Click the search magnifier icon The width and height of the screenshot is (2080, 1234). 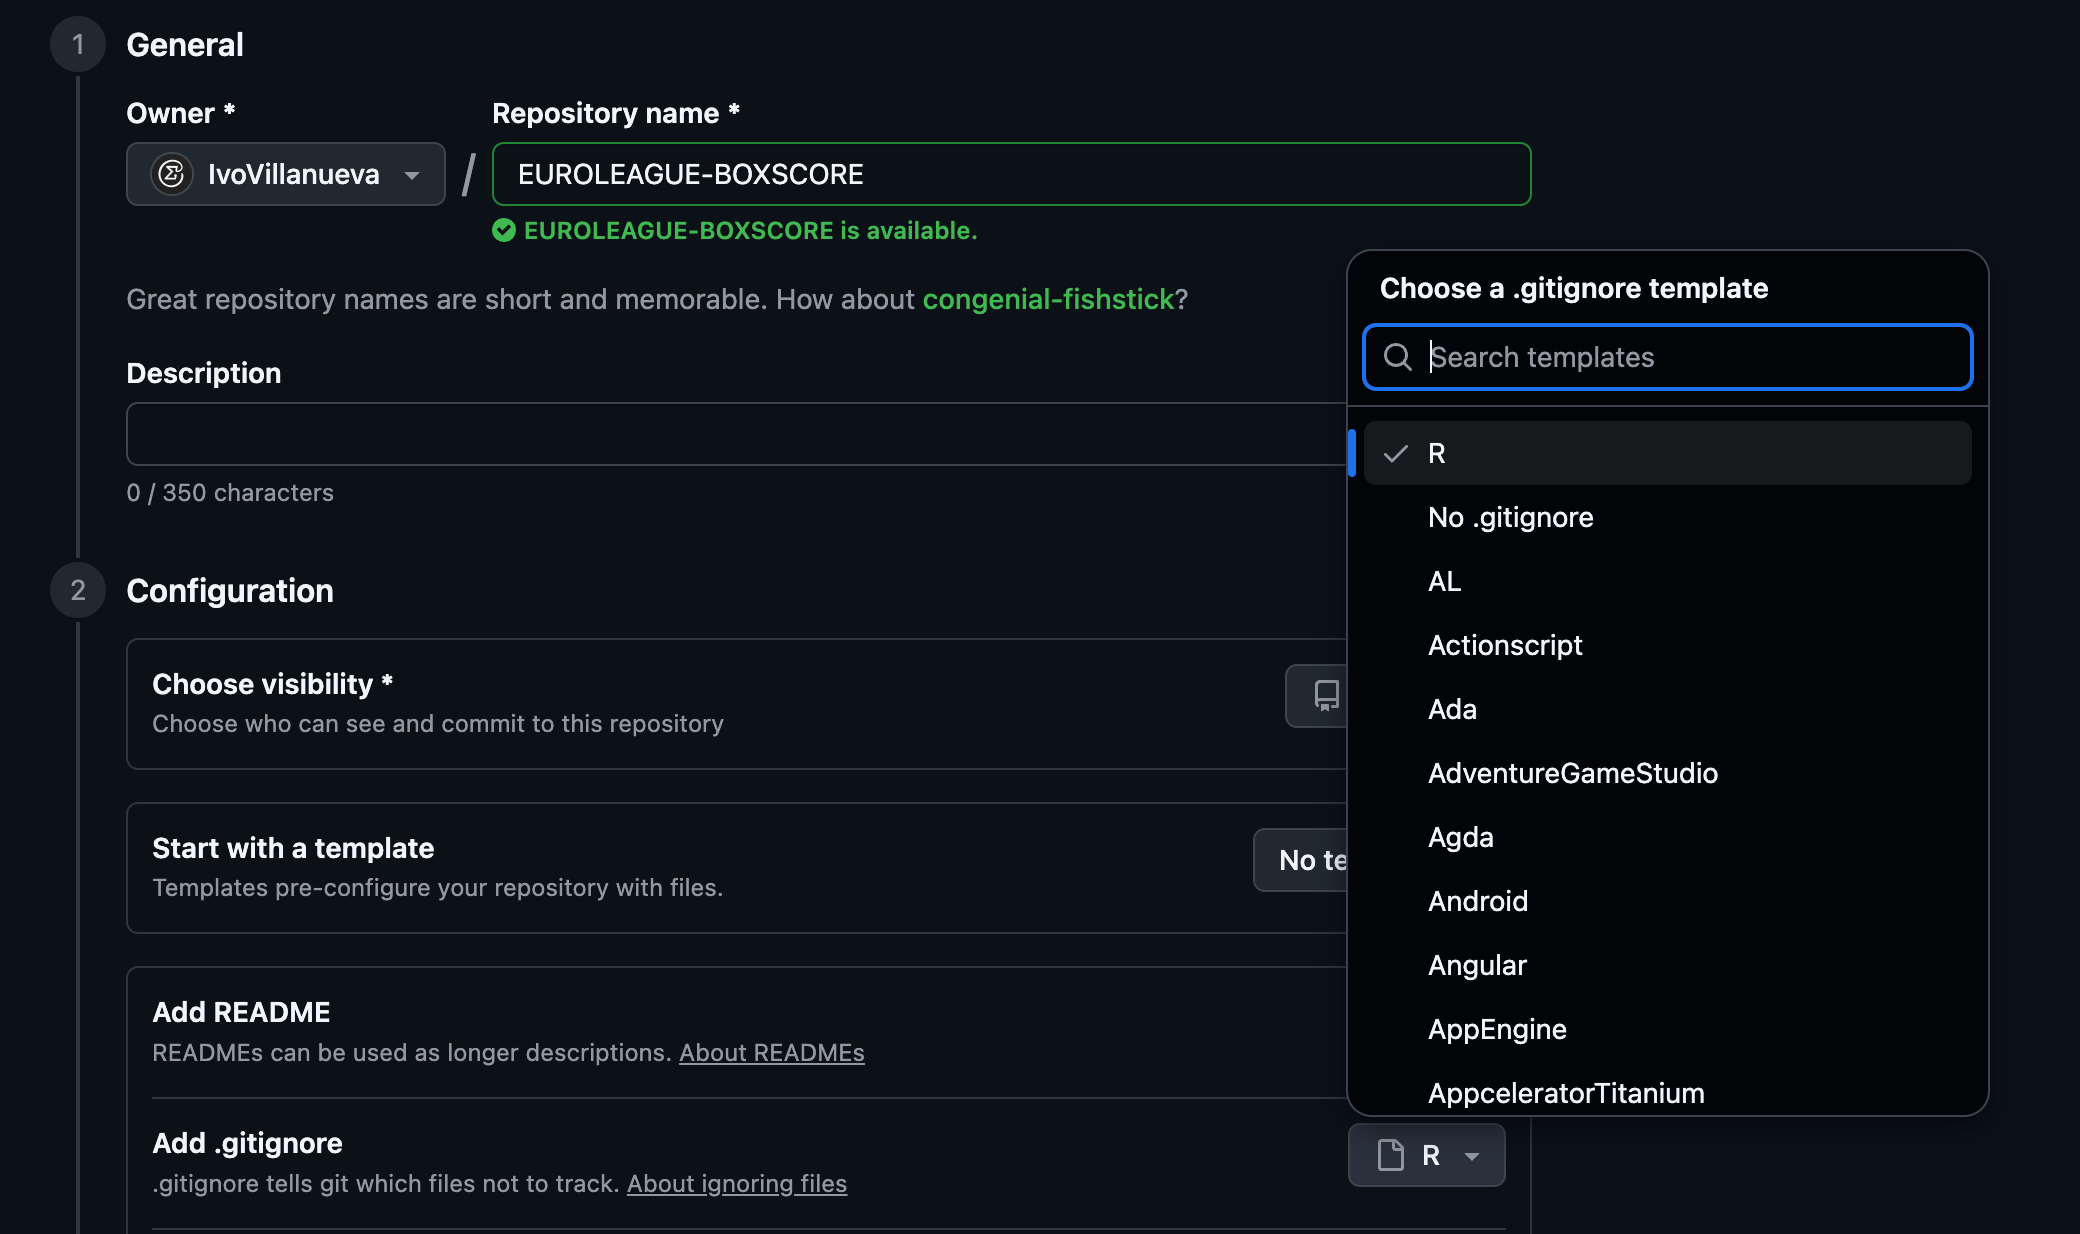1397,357
